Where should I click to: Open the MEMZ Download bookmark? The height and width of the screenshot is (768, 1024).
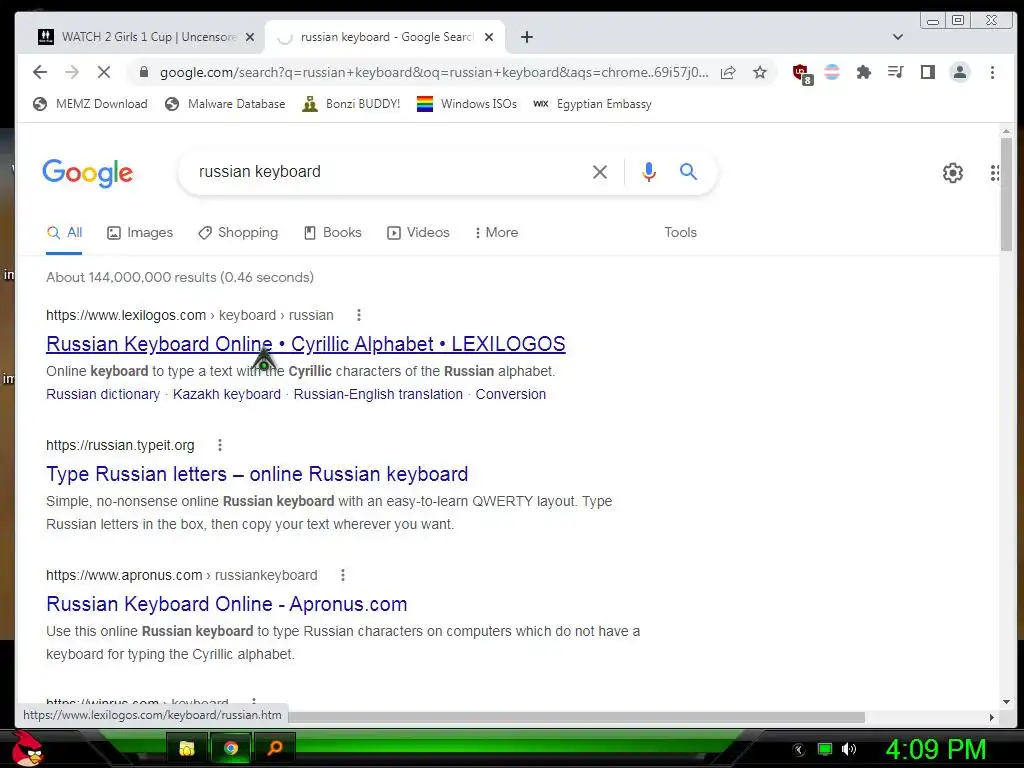91,104
